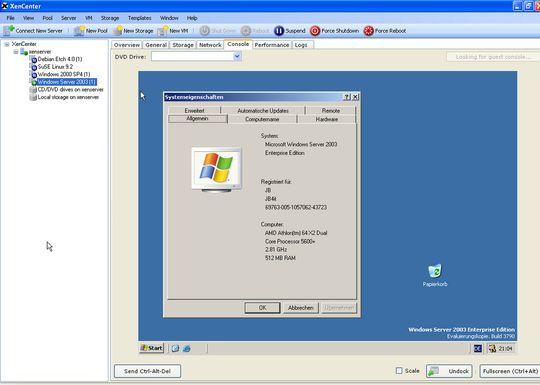Collapse the XenCenter root tree node
Screen dimensions: 540x385
tap(7, 44)
